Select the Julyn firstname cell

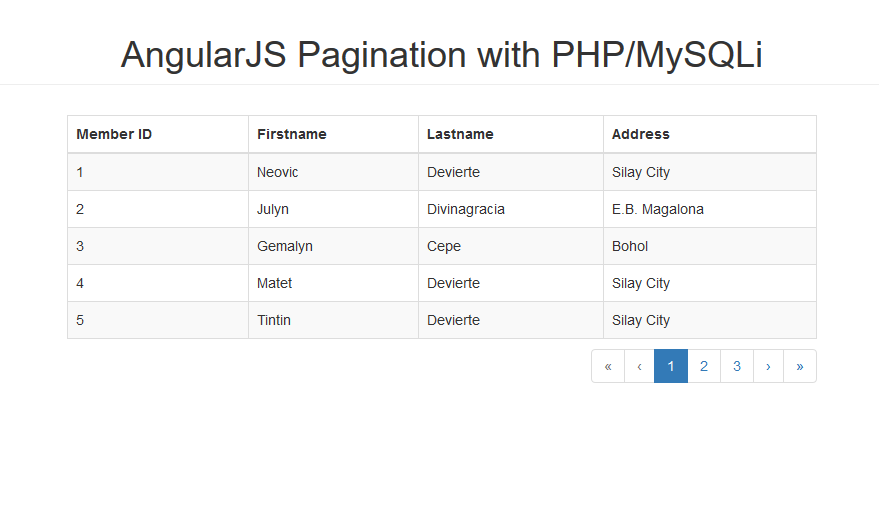coord(334,209)
